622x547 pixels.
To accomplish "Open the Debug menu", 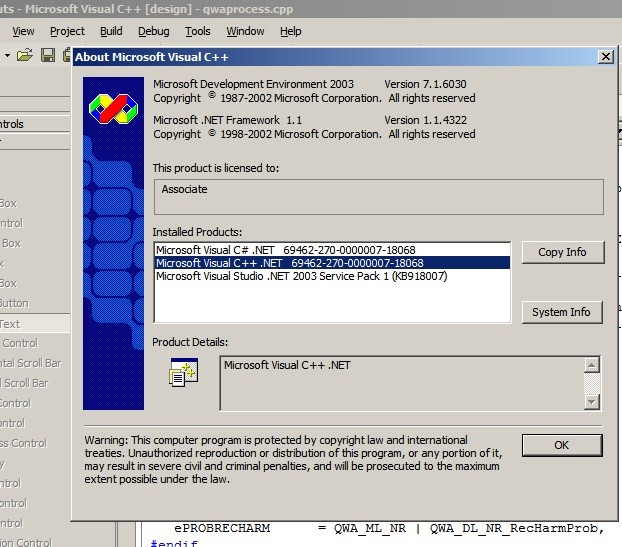I will pos(154,31).
